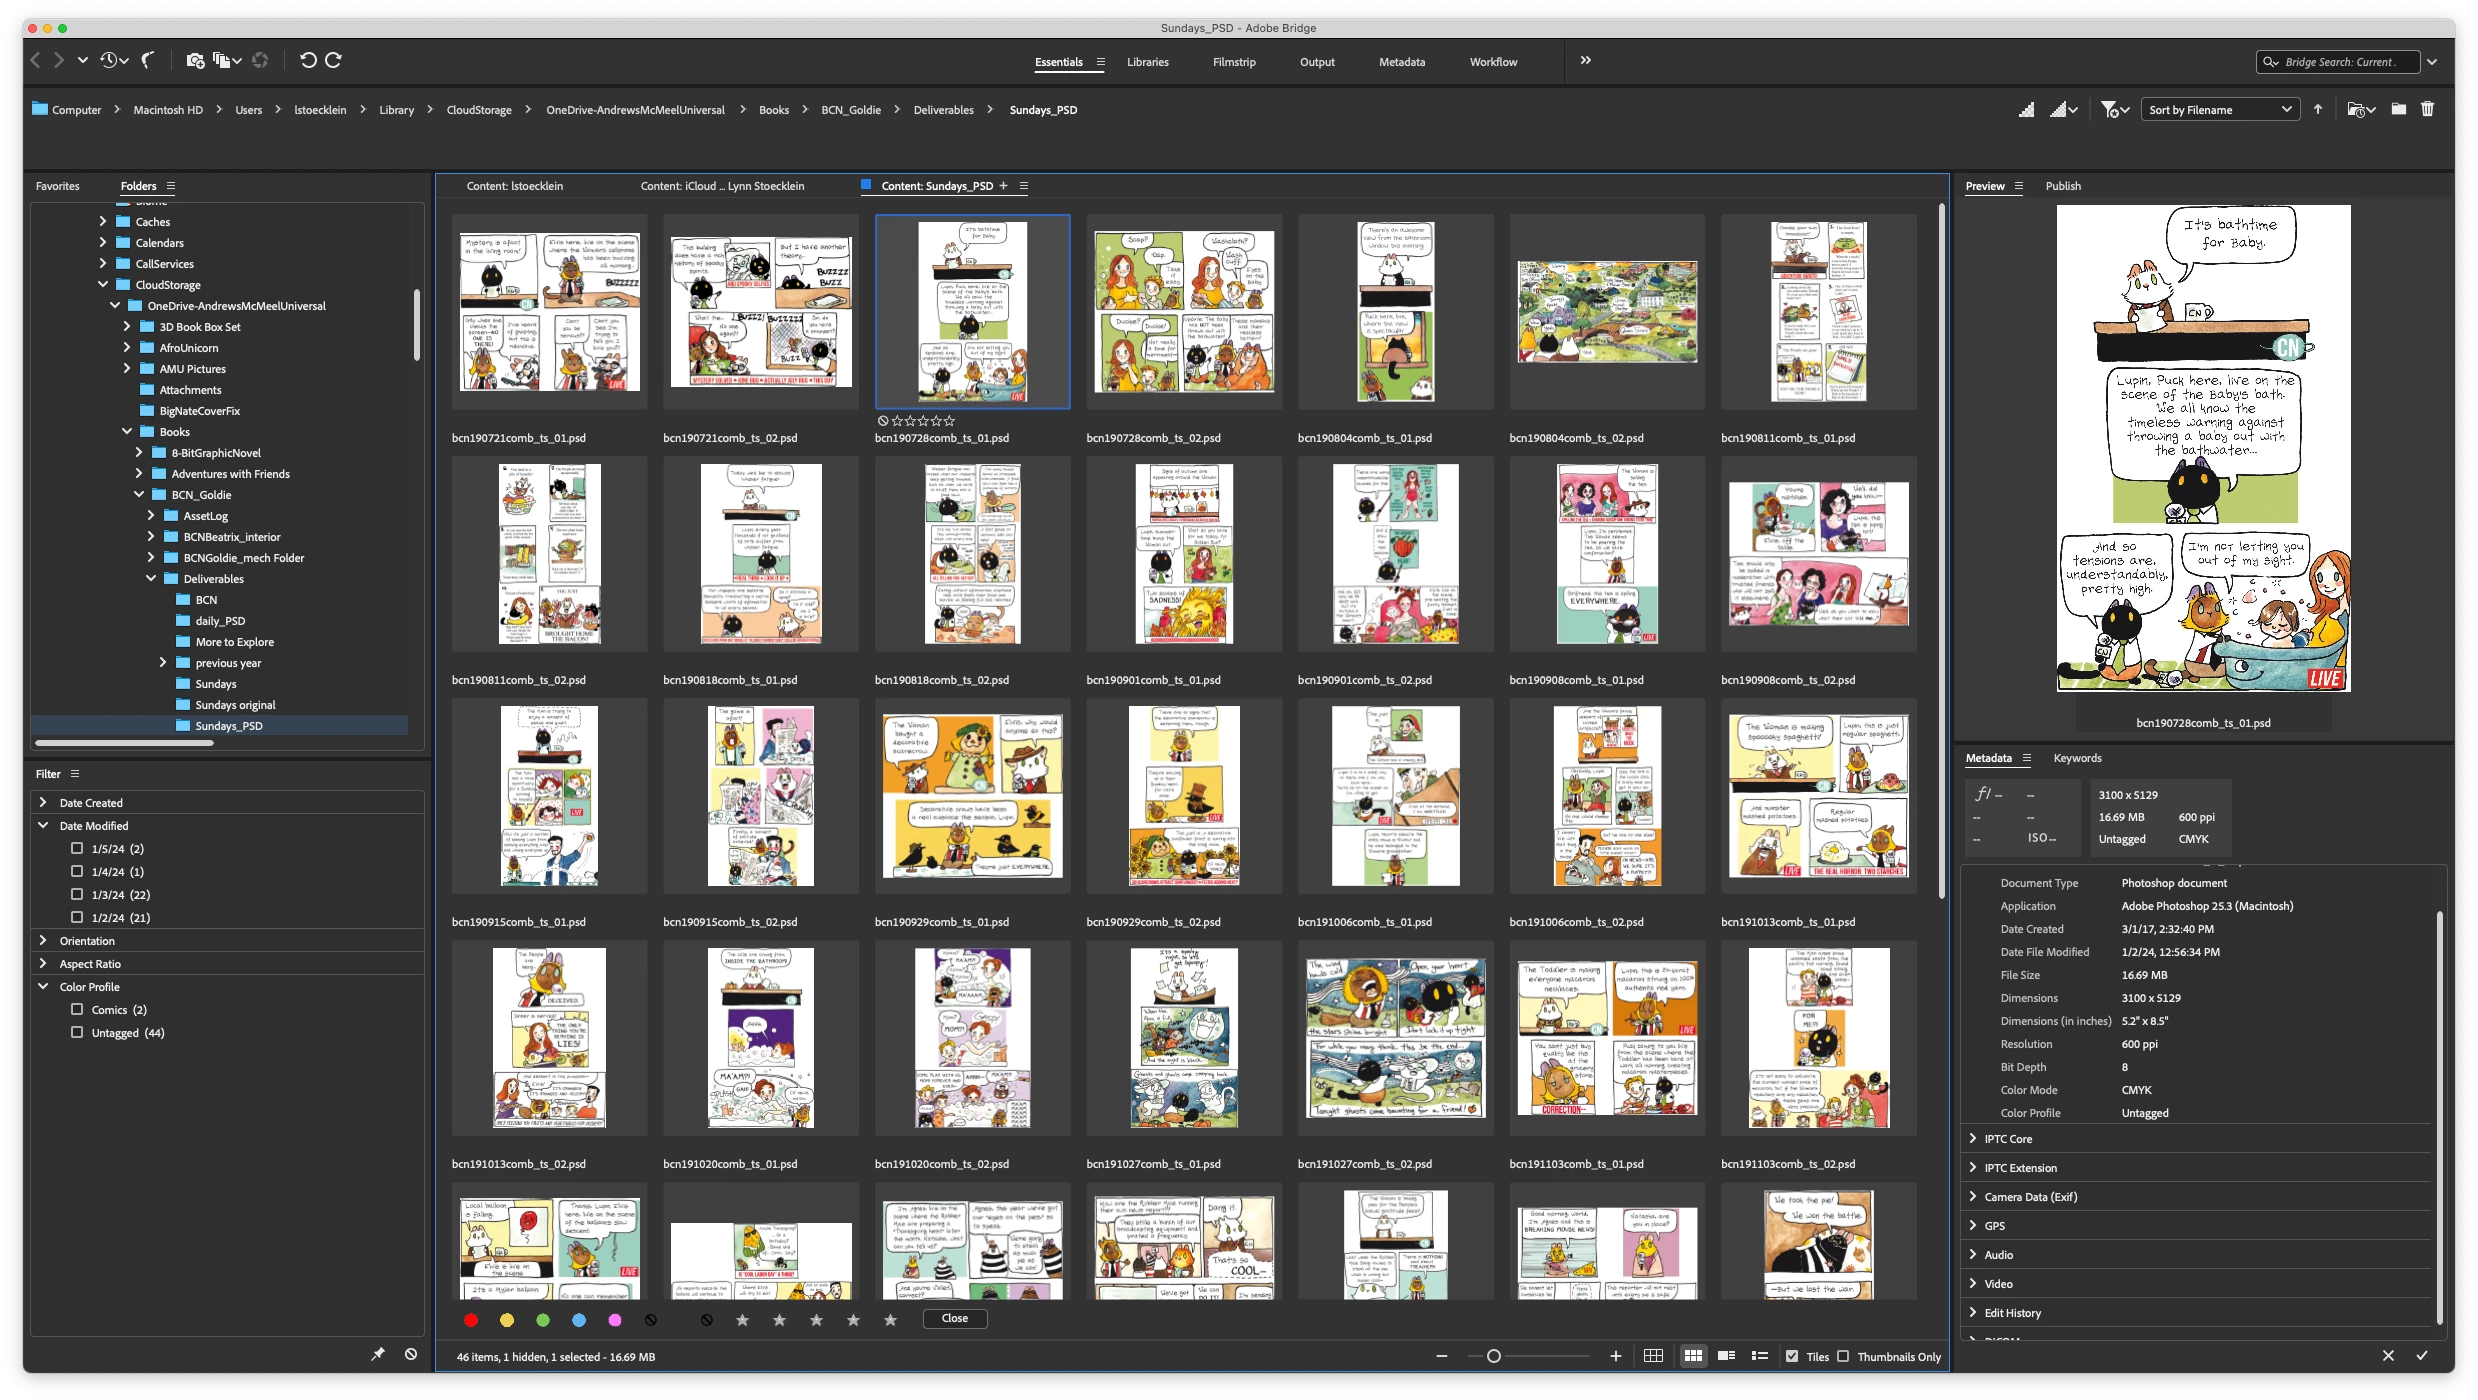
Task: Switch to details view icon
Action: 1726,1356
